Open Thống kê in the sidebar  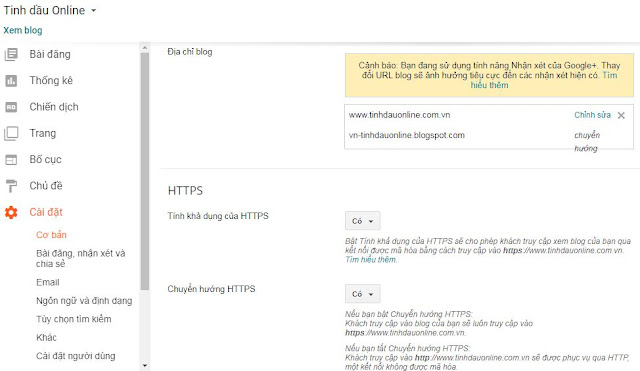pos(51,81)
